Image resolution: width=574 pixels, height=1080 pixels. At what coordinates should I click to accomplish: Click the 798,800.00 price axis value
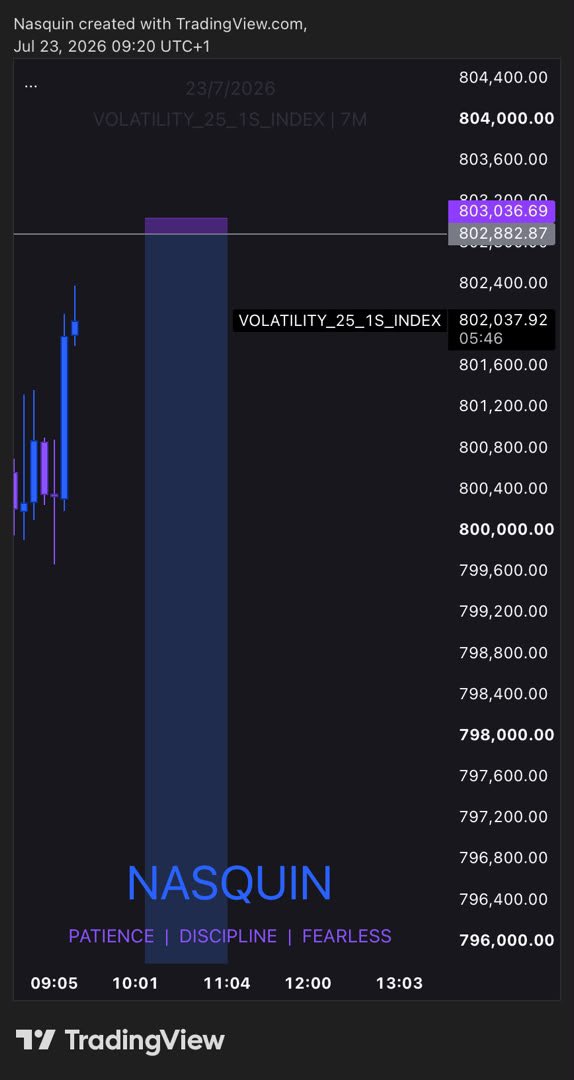pyautogui.click(x=503, y=652)
